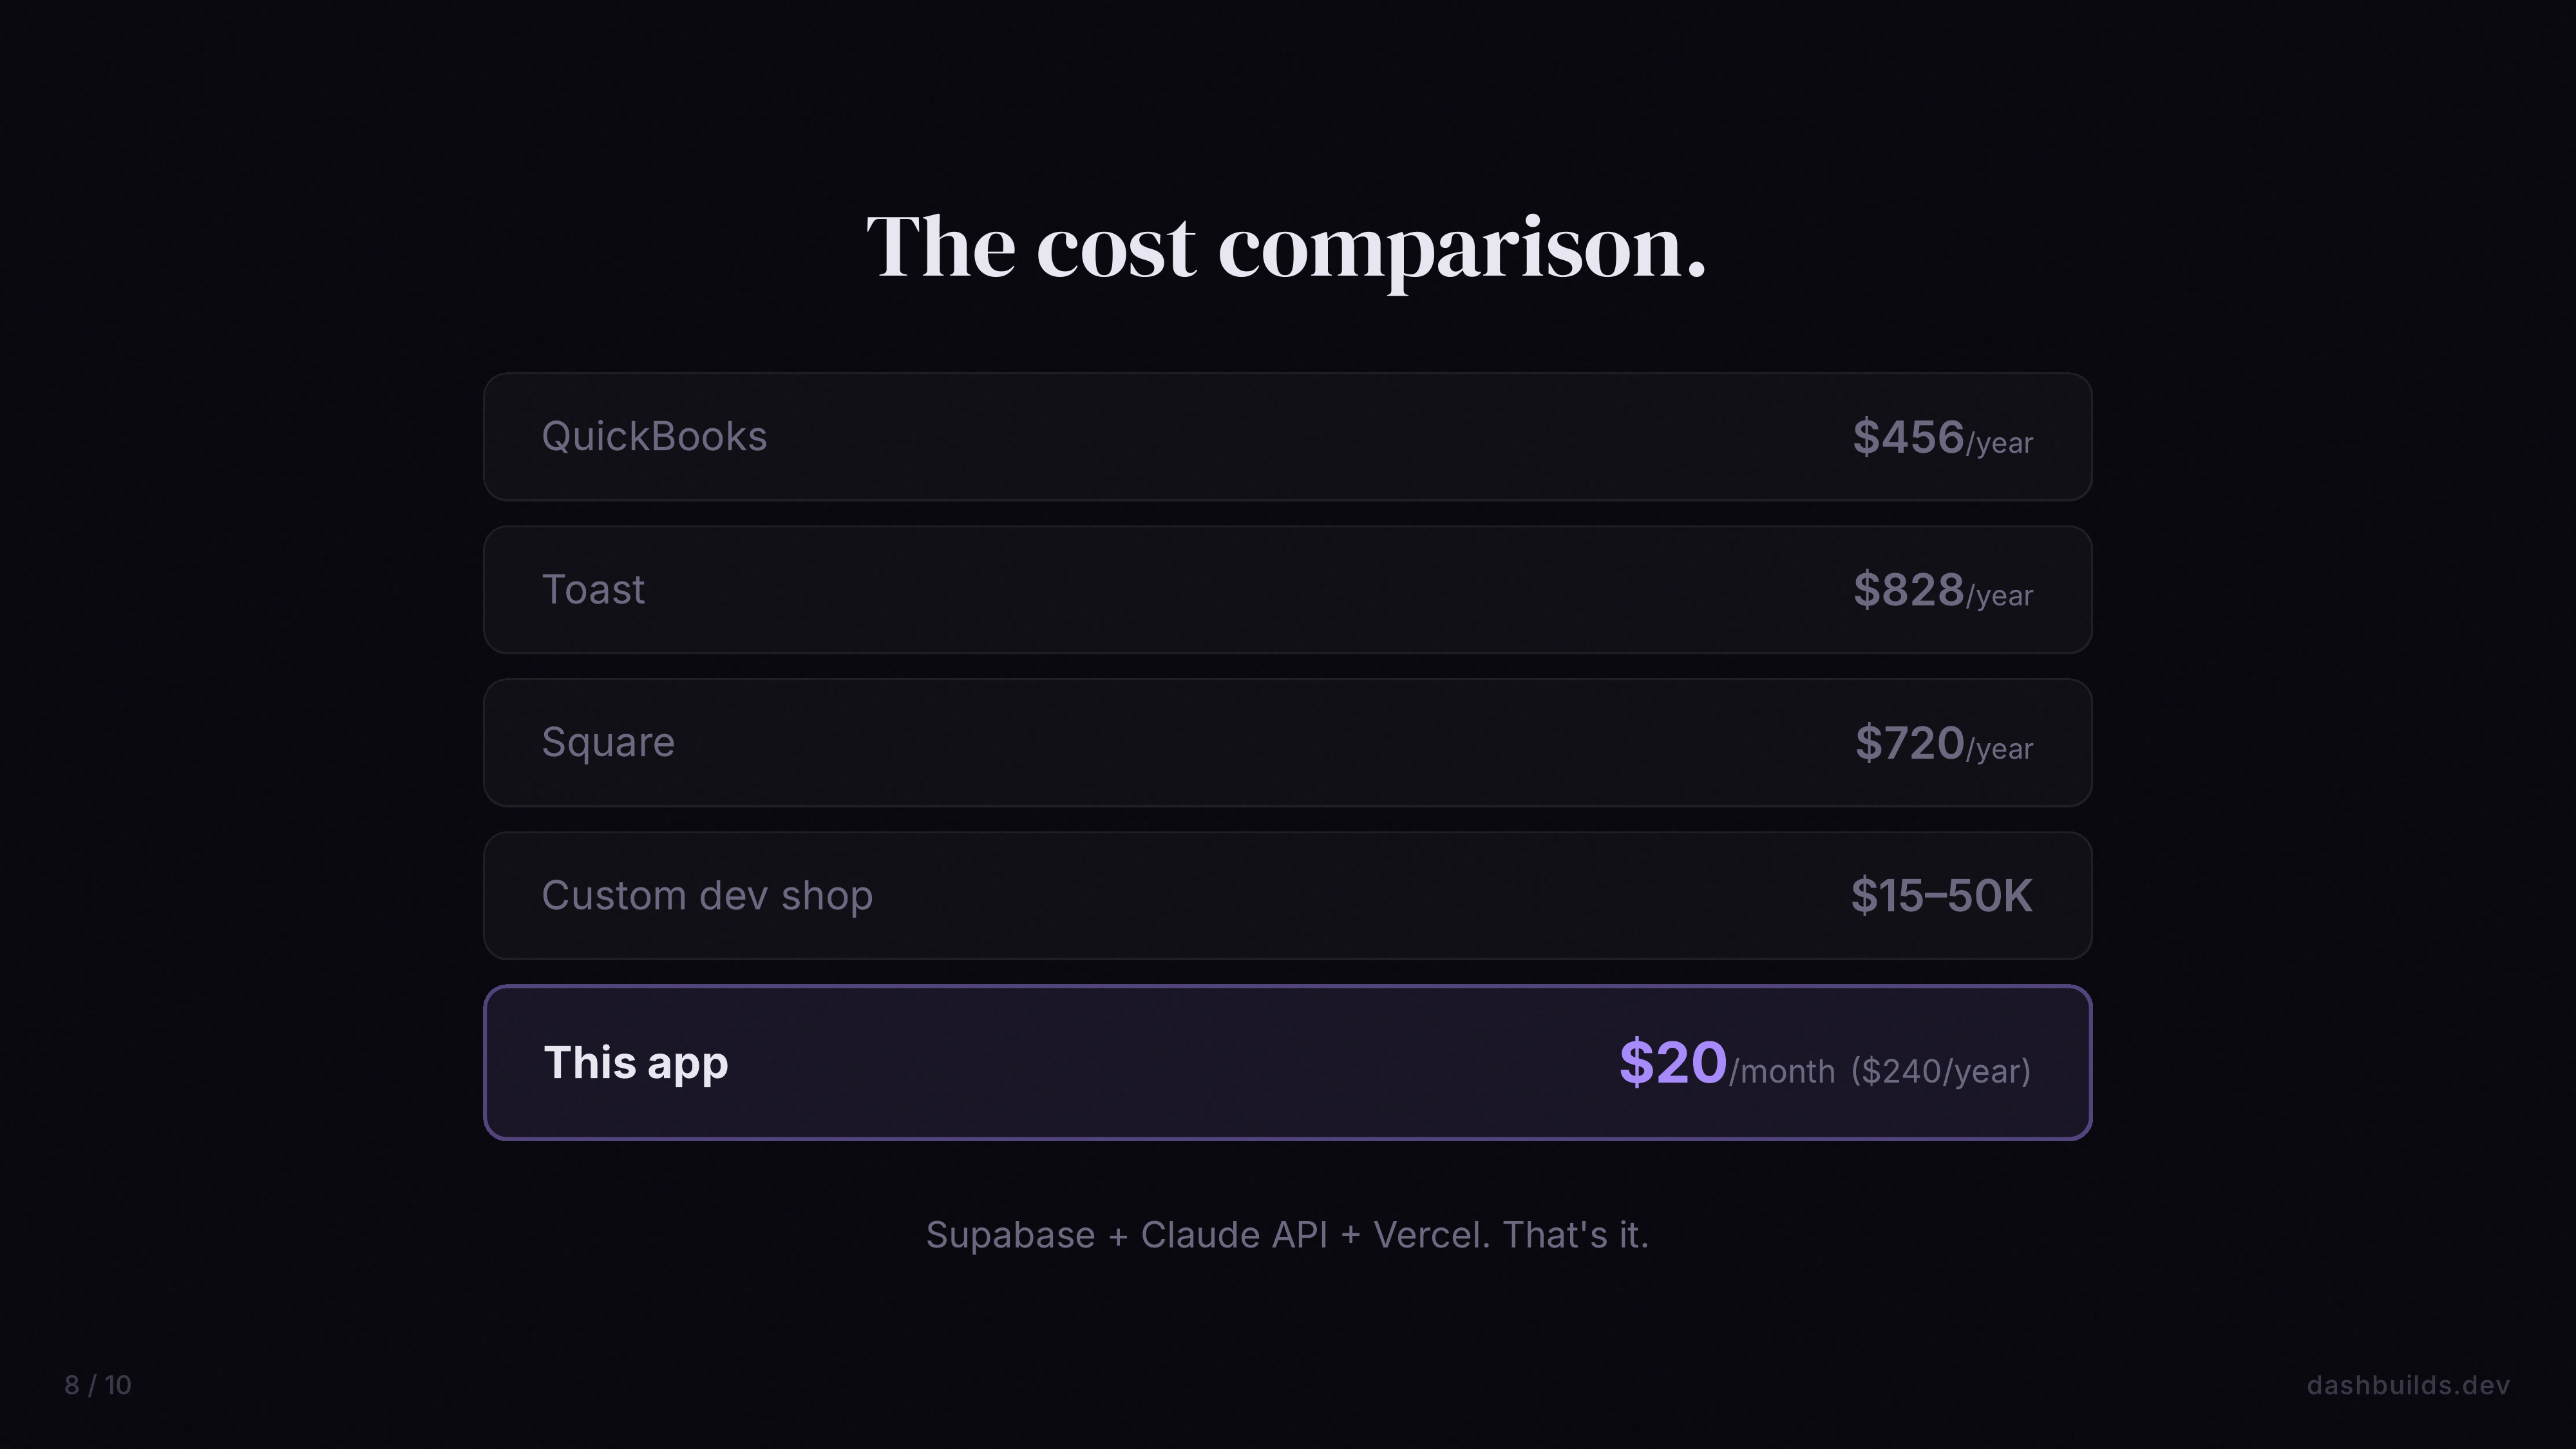Click That's it. in the caption
The image size is (2576, 1449).
point(1575,1236)
